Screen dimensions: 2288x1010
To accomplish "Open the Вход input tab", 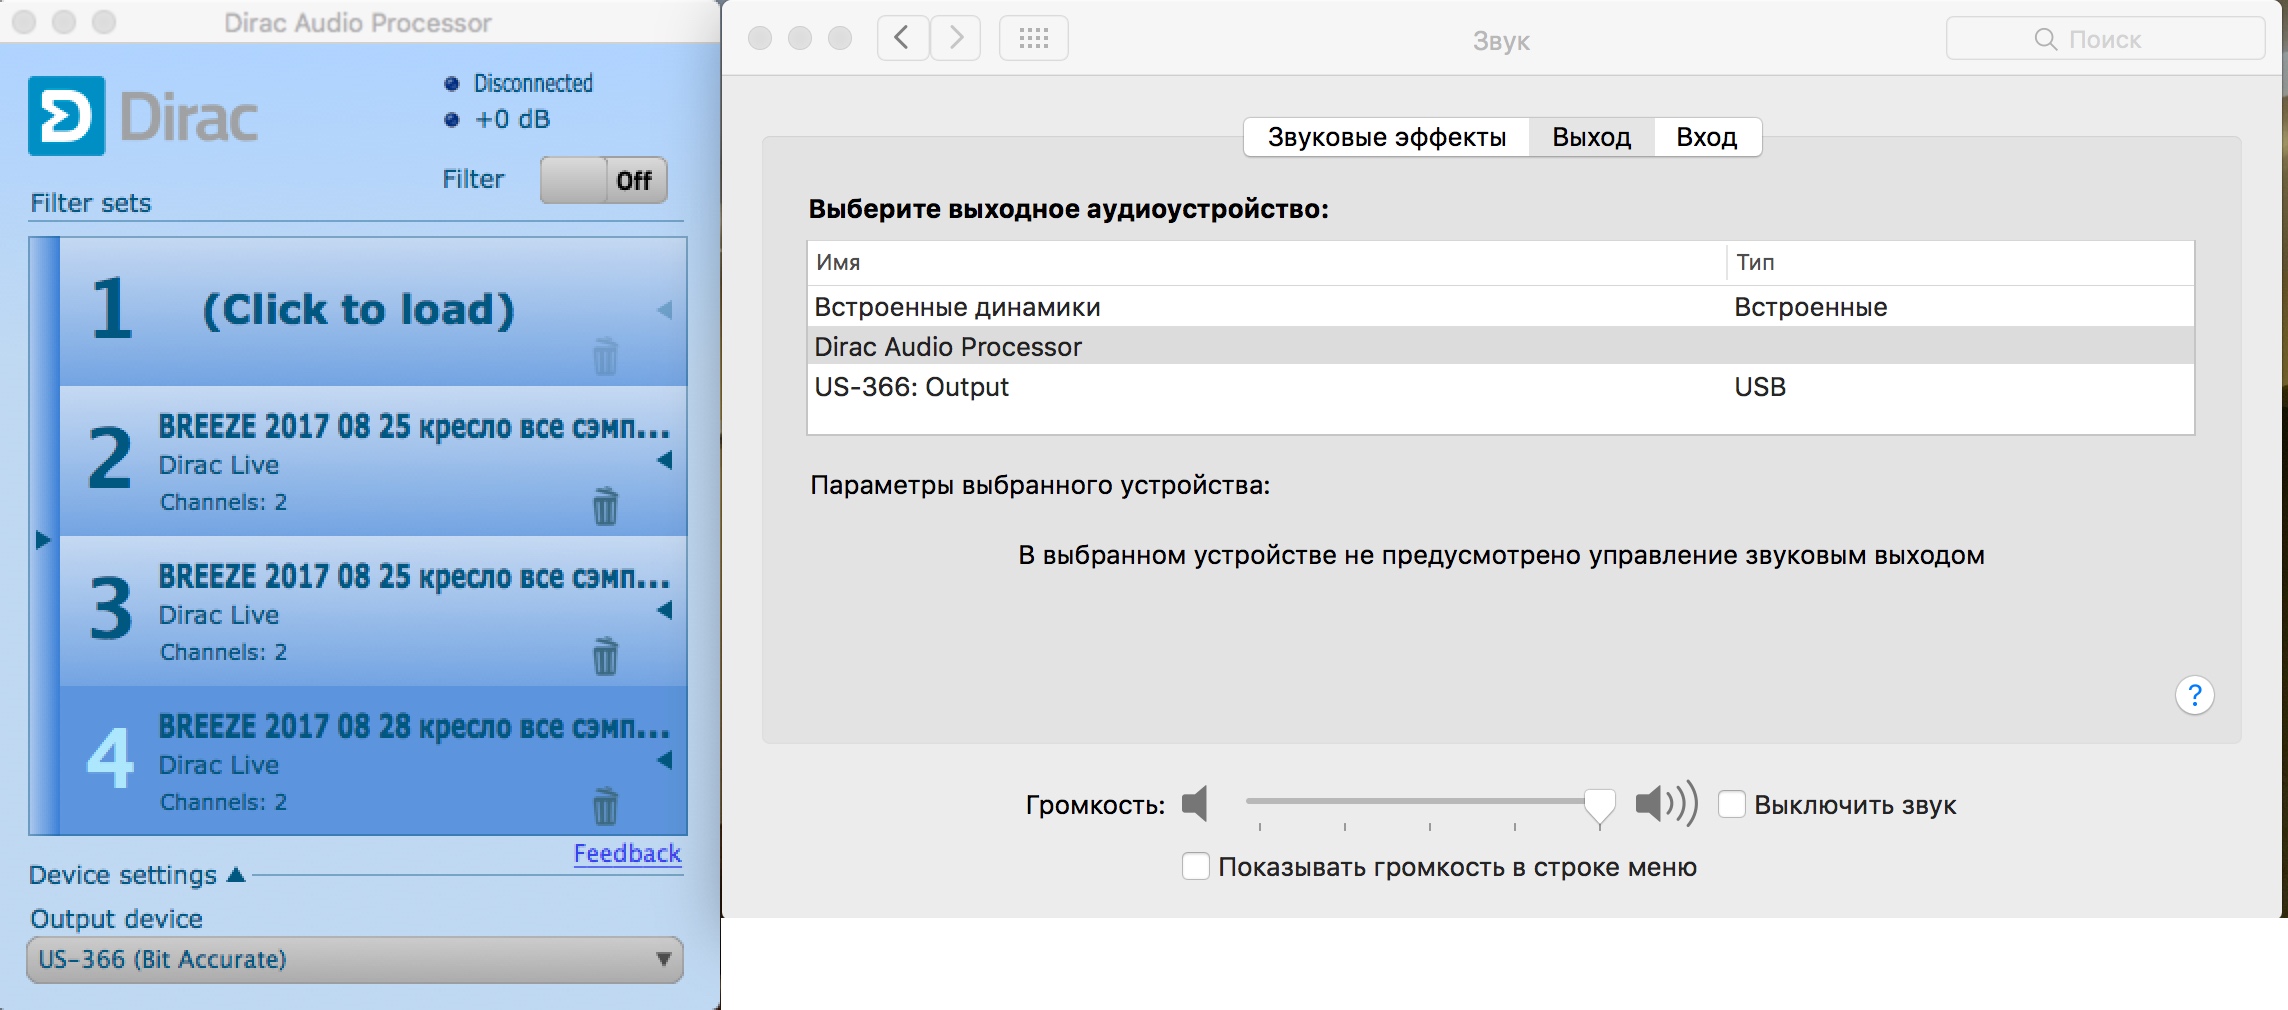I will click(1706, 137).
